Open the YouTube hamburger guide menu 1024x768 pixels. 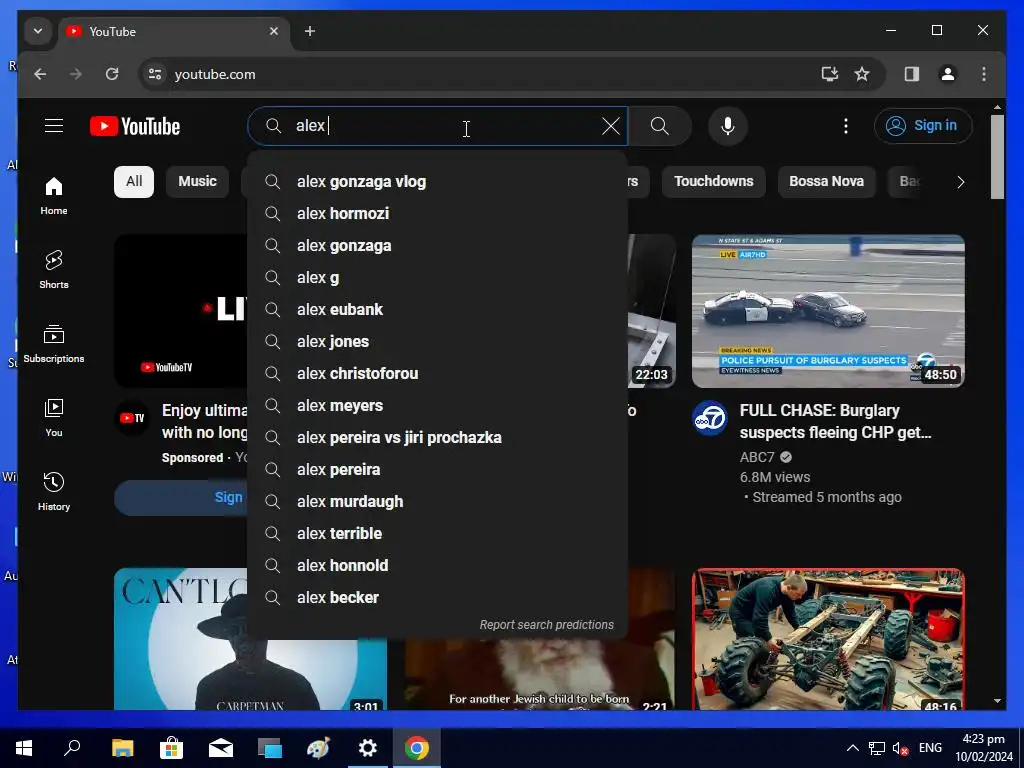(x=54, y=125)
